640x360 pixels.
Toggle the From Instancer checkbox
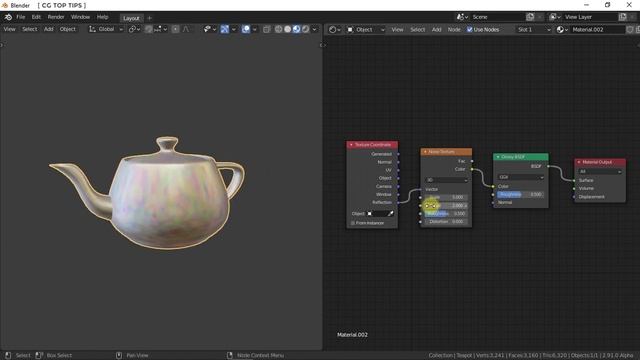tap(353, 223)
